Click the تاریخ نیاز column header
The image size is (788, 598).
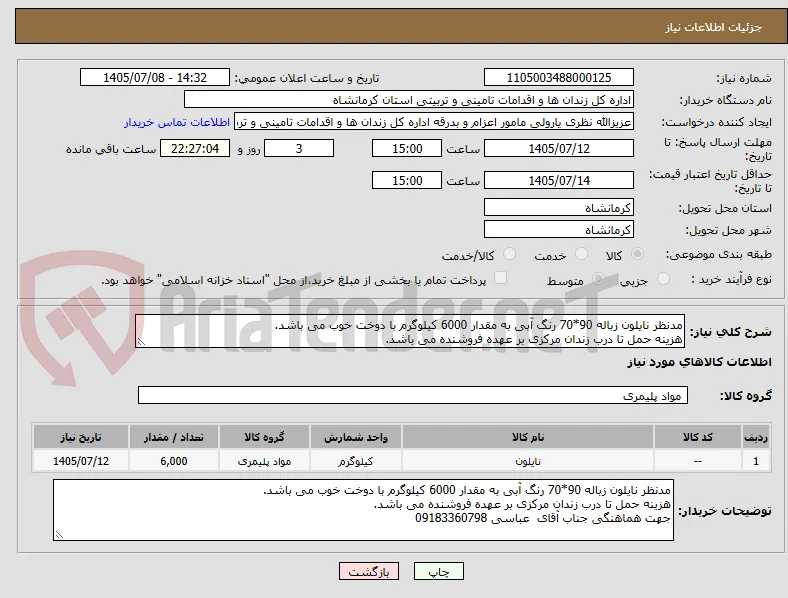click(x=81, y=437)
